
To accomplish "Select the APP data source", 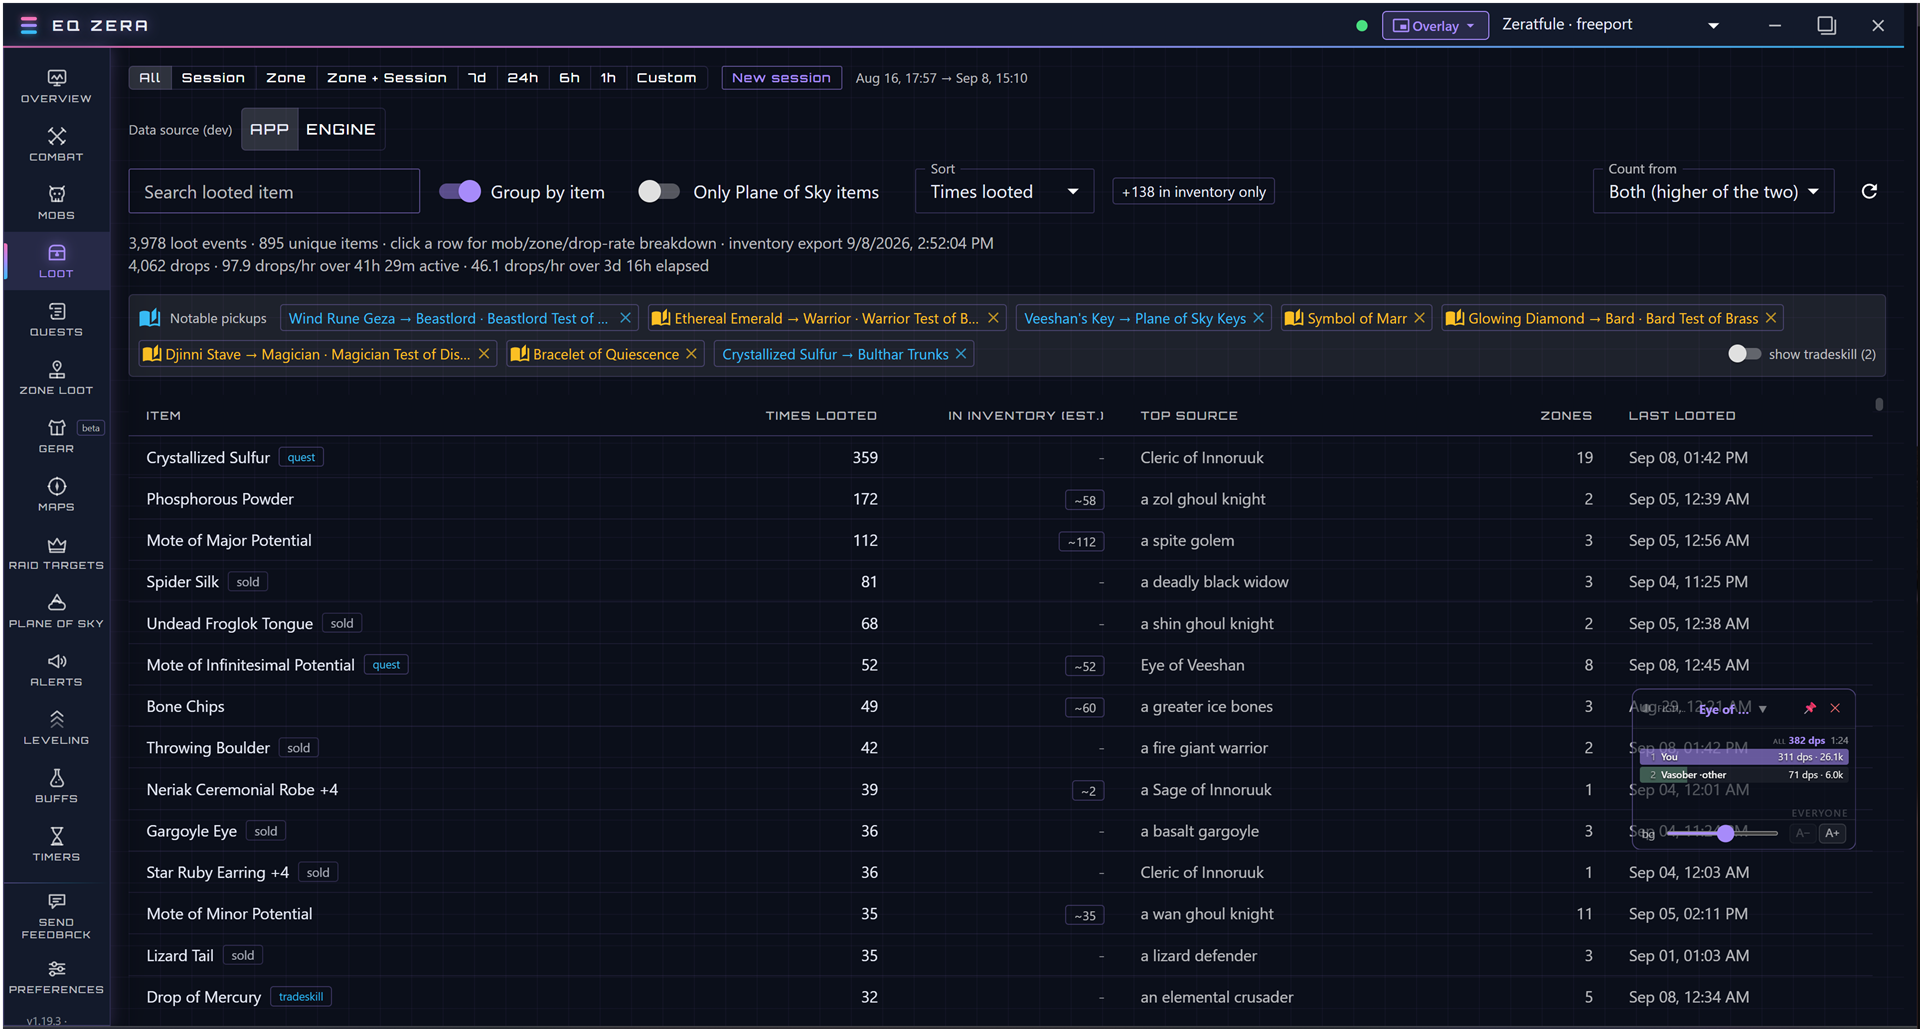I will pos(269,129).
